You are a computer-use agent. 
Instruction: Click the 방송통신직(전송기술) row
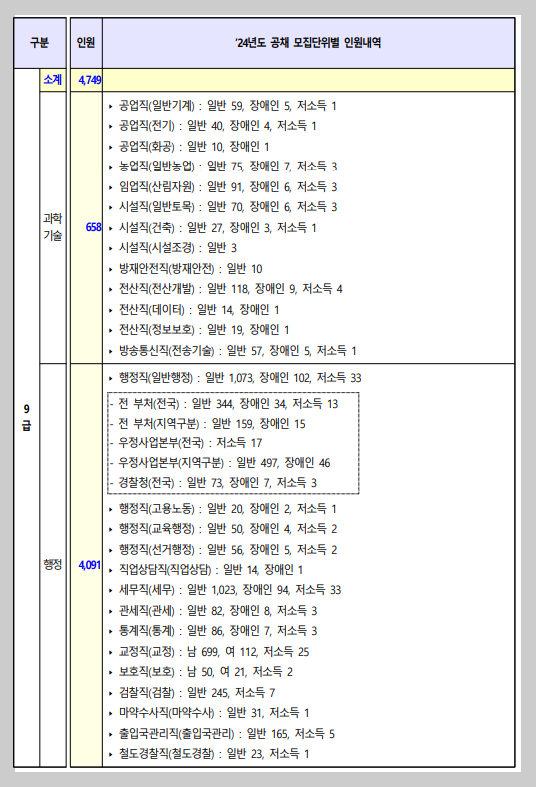[x=232, y=351]
